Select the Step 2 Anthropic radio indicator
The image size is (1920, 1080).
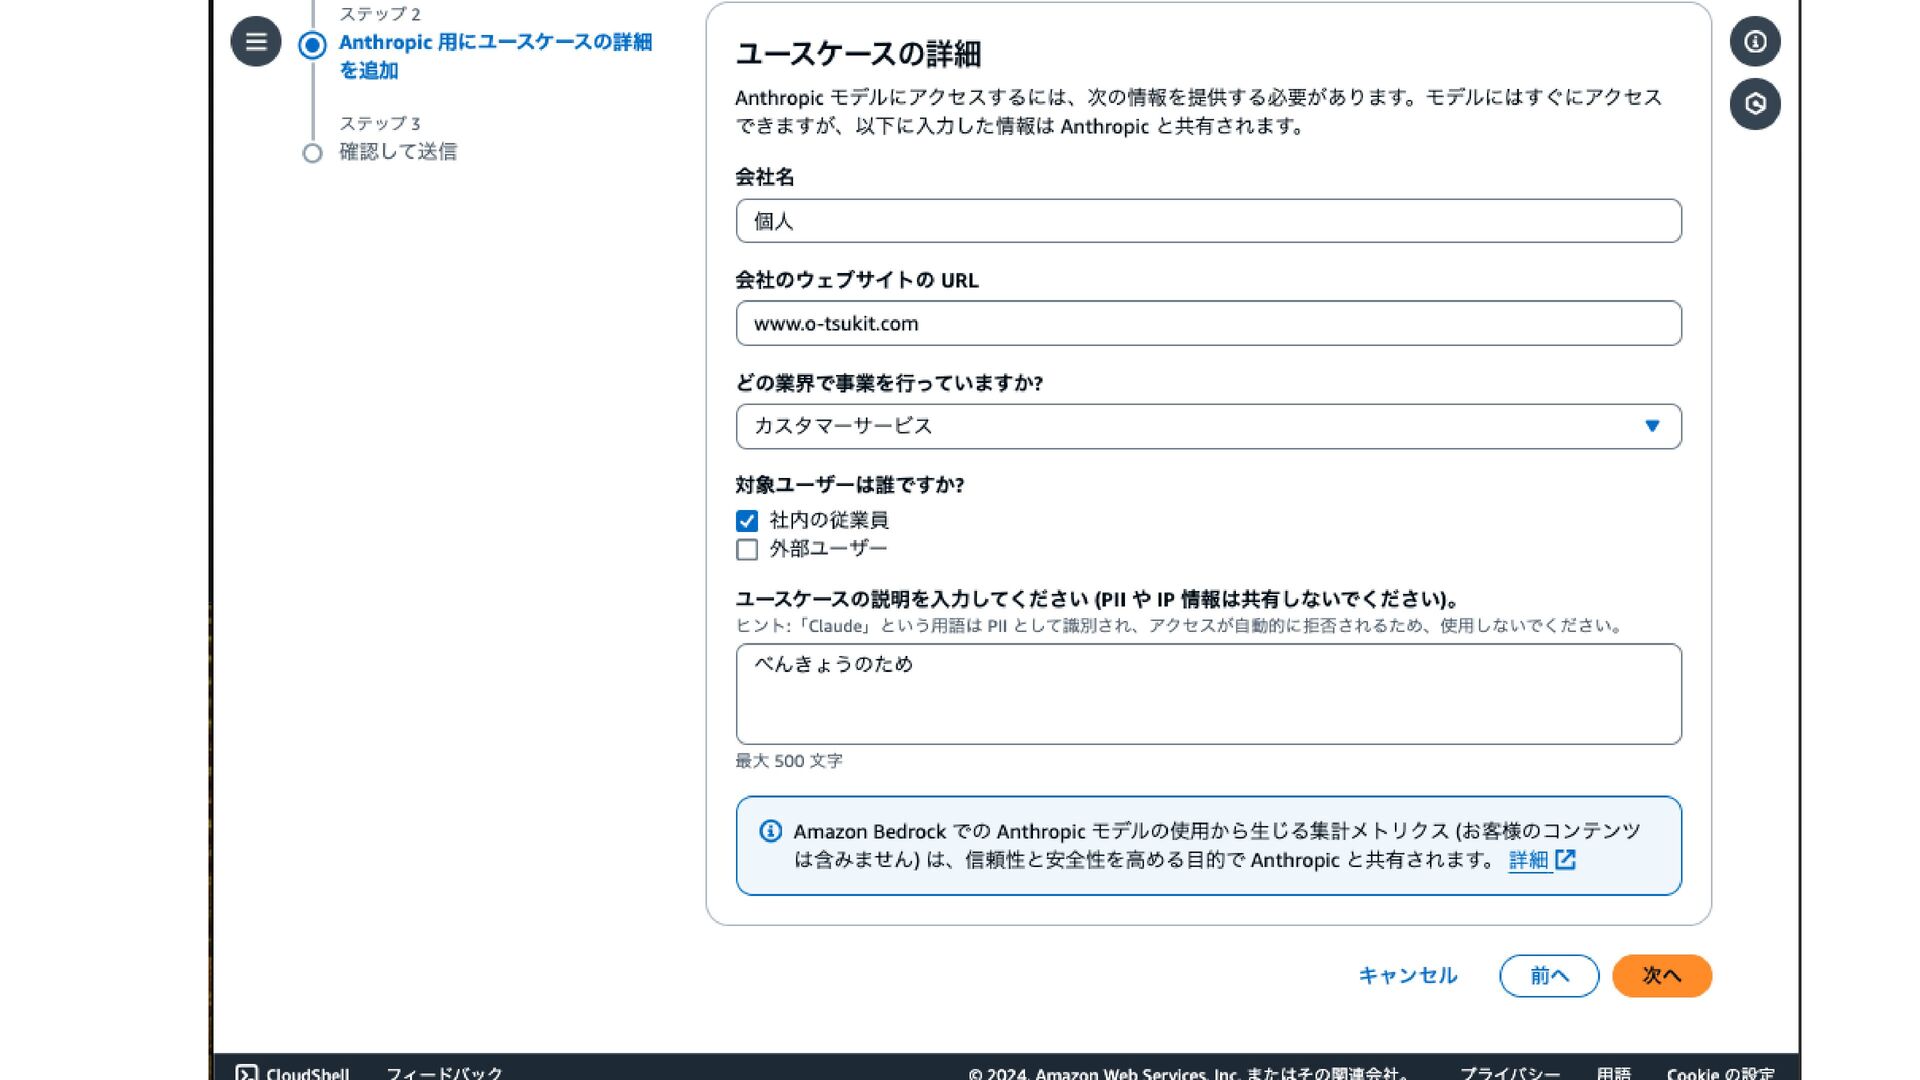point(312,45)
